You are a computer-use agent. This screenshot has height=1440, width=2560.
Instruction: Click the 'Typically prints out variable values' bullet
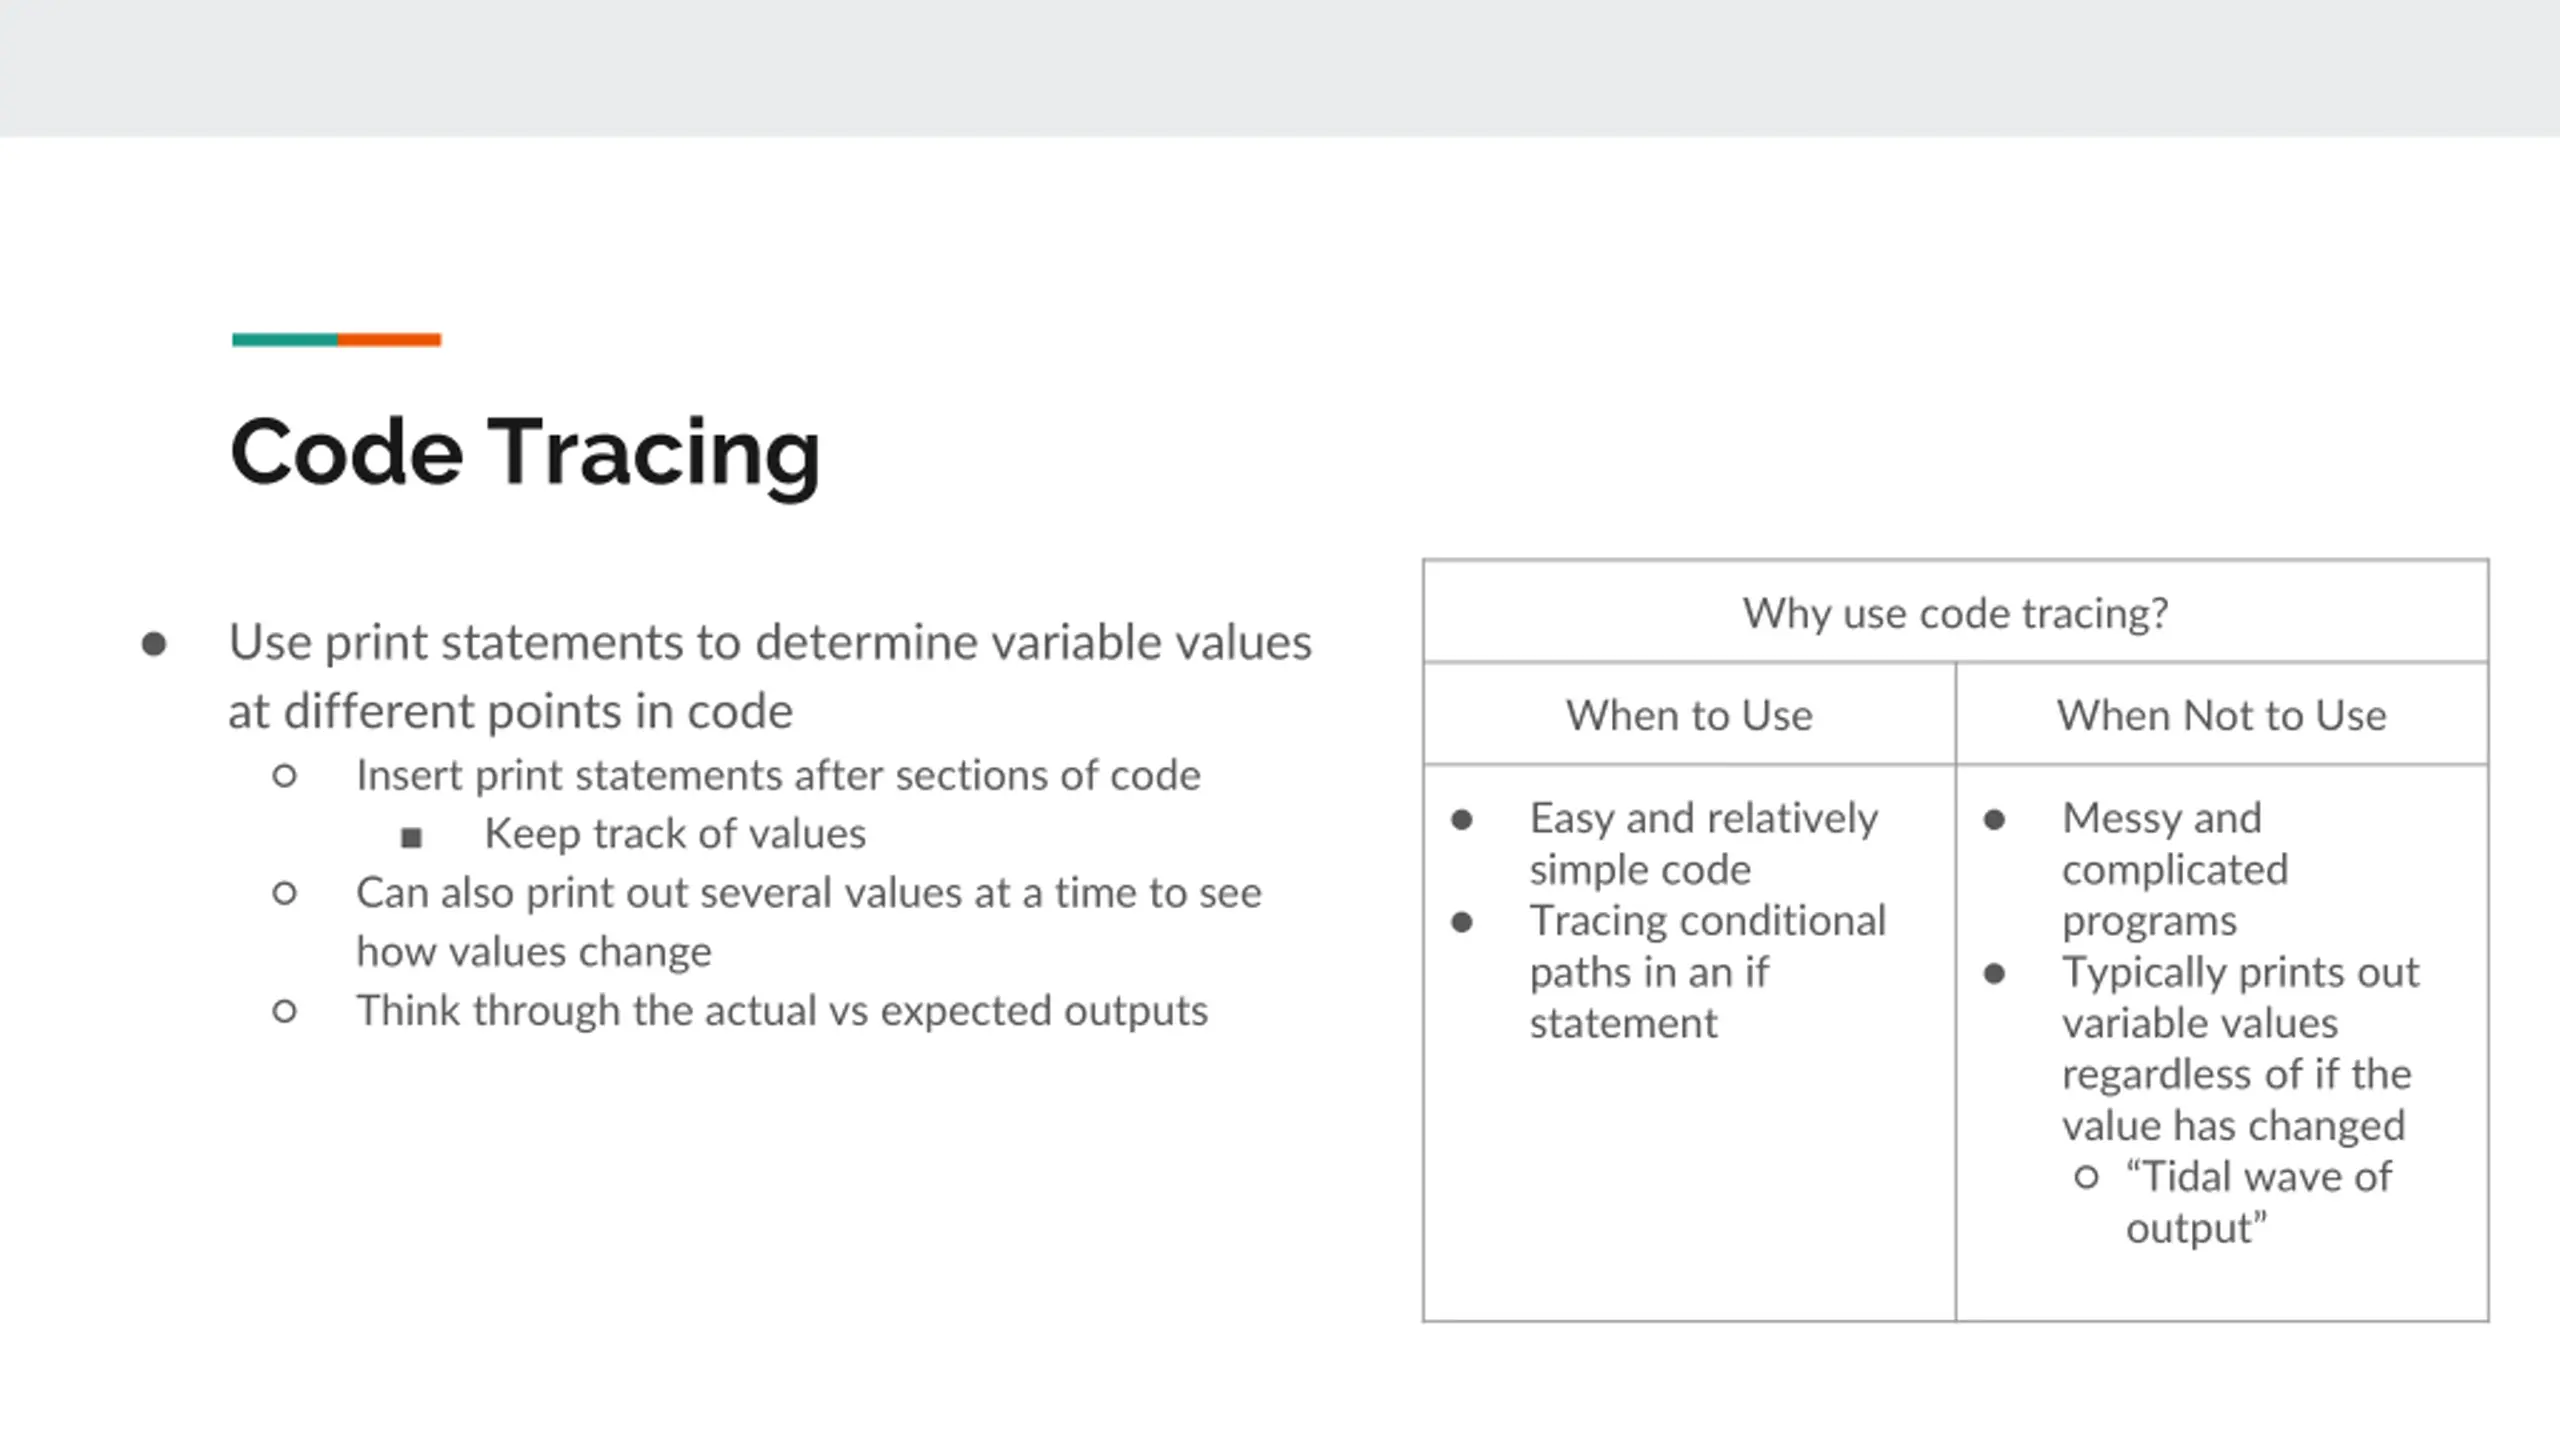[2240, 1048]
